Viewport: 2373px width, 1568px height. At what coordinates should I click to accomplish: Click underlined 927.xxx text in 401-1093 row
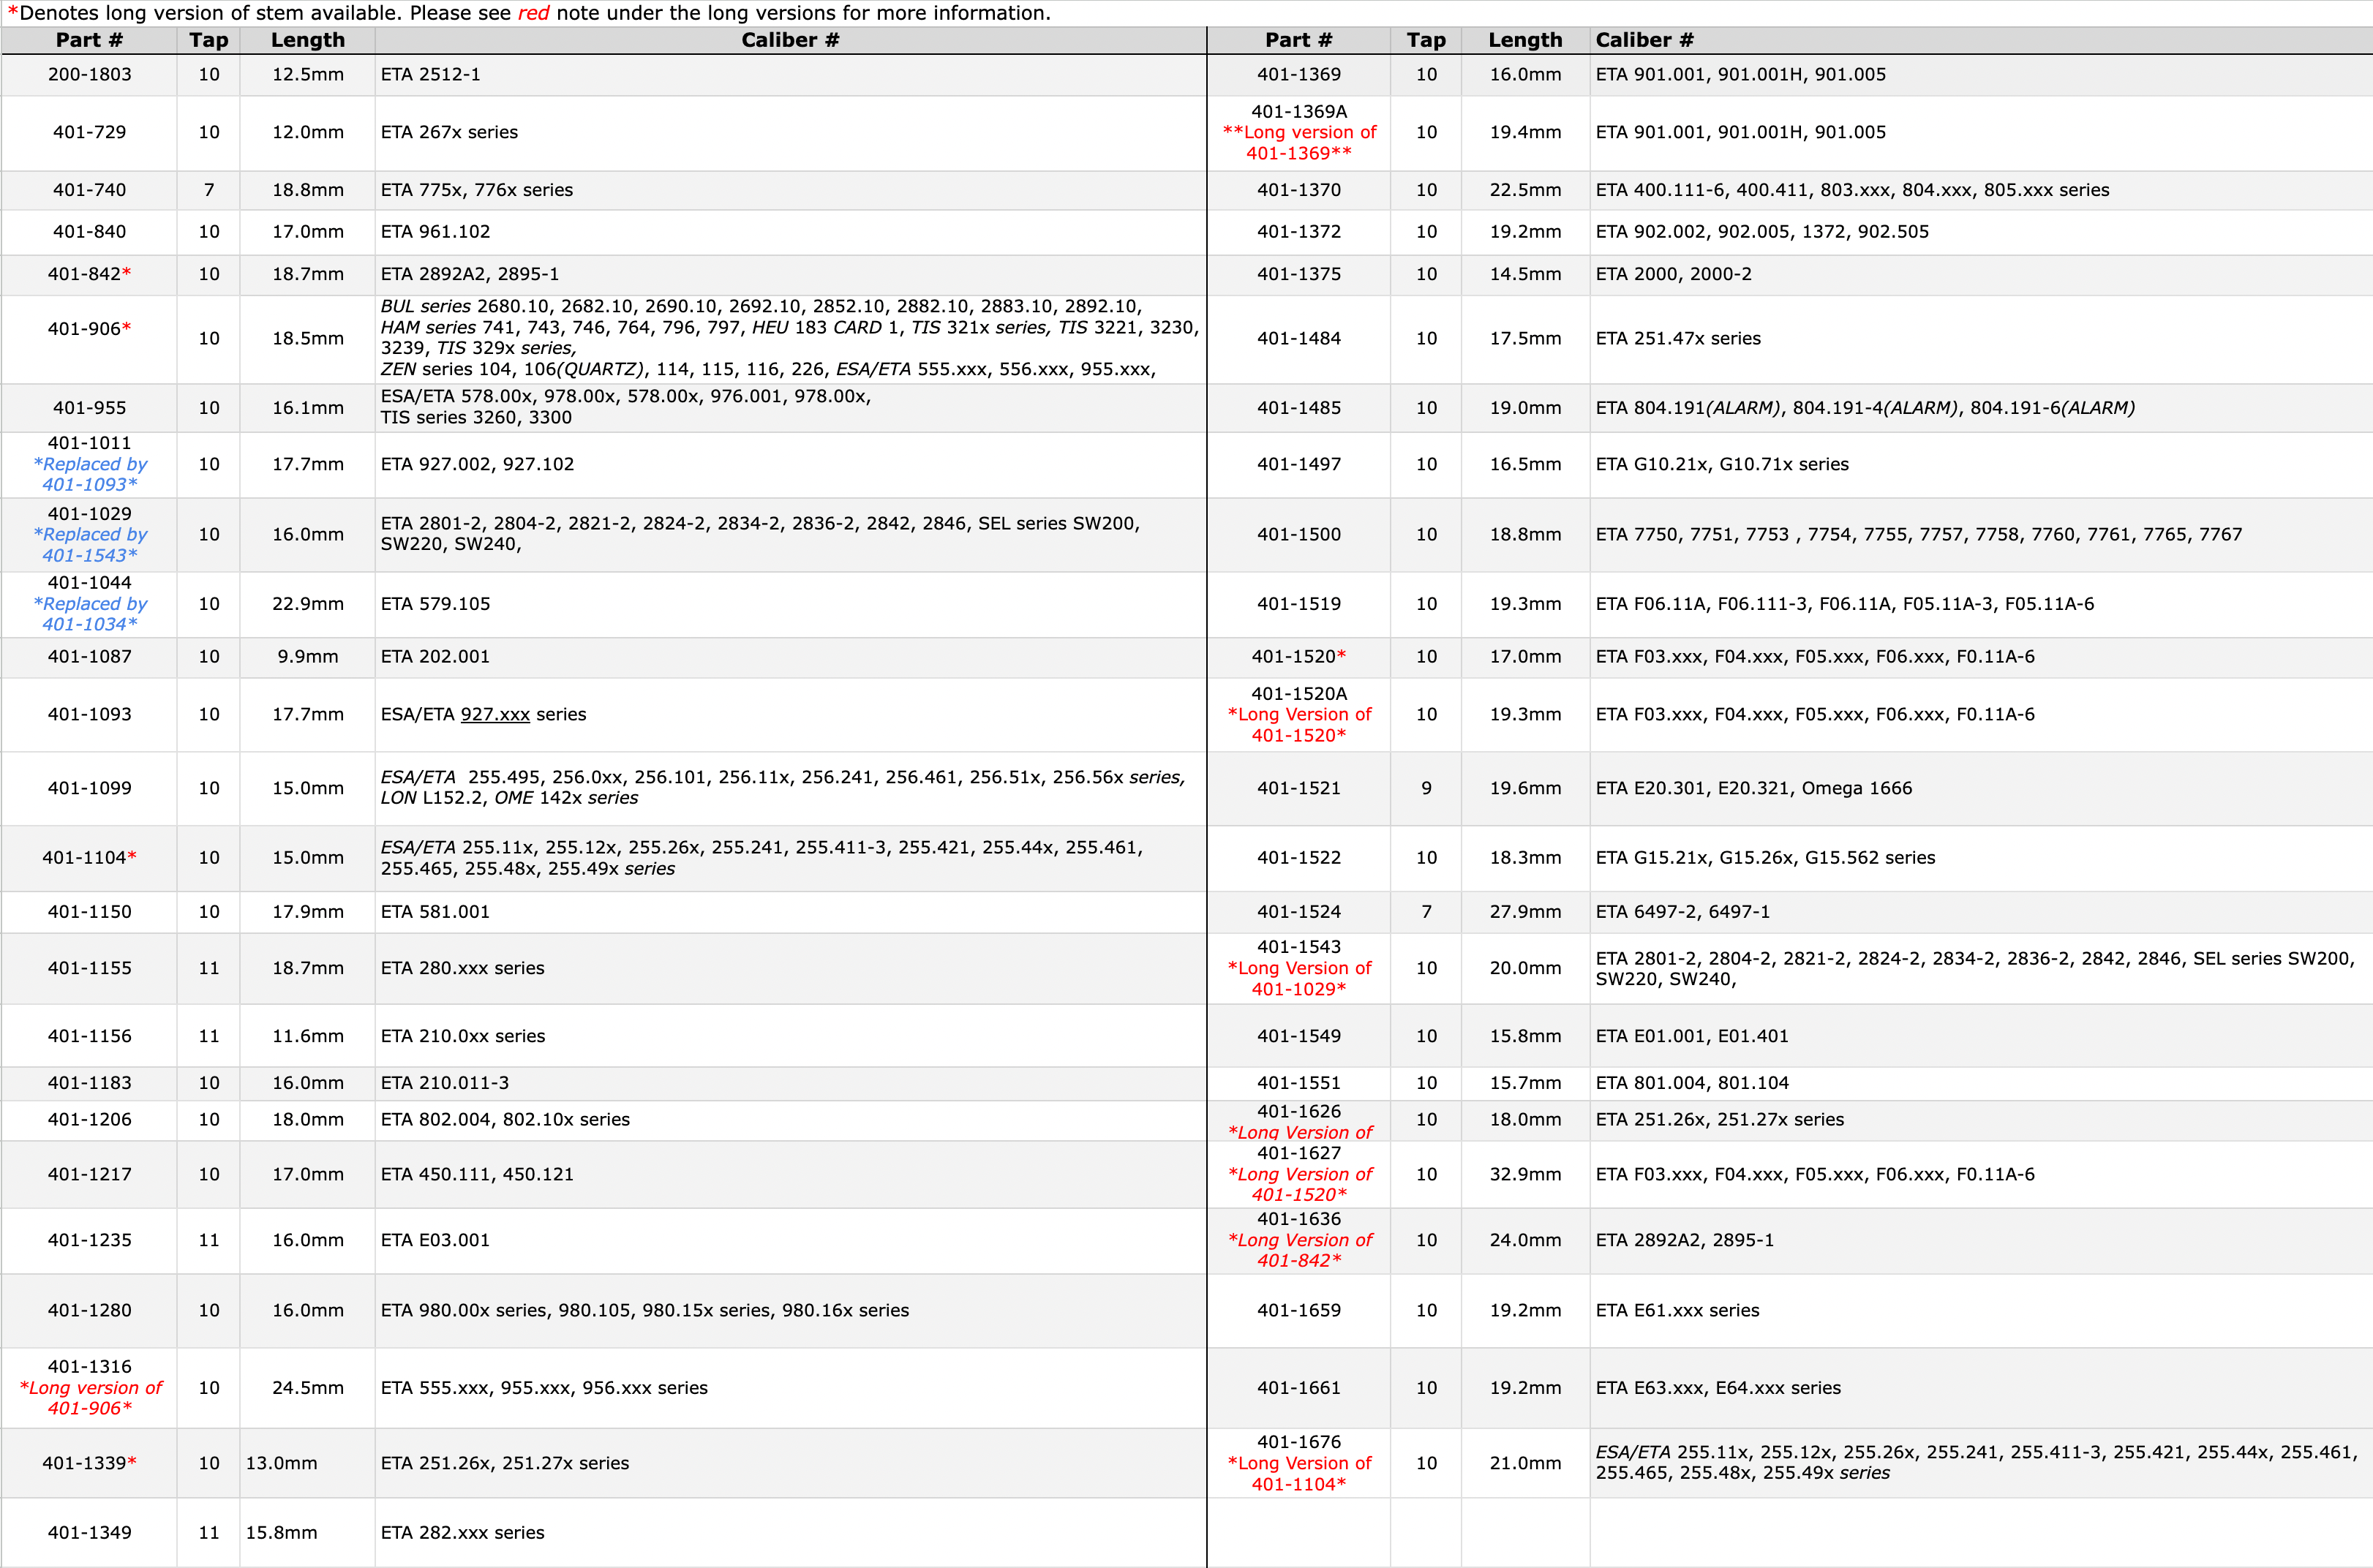[495, 714]
